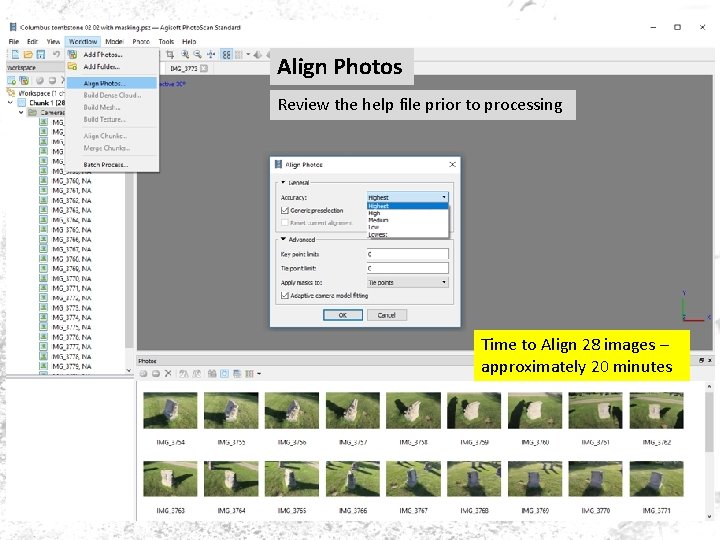Choose Add Folder from Workflow menu
Viewport: 720px width, 540px height.
pos(112,67)
